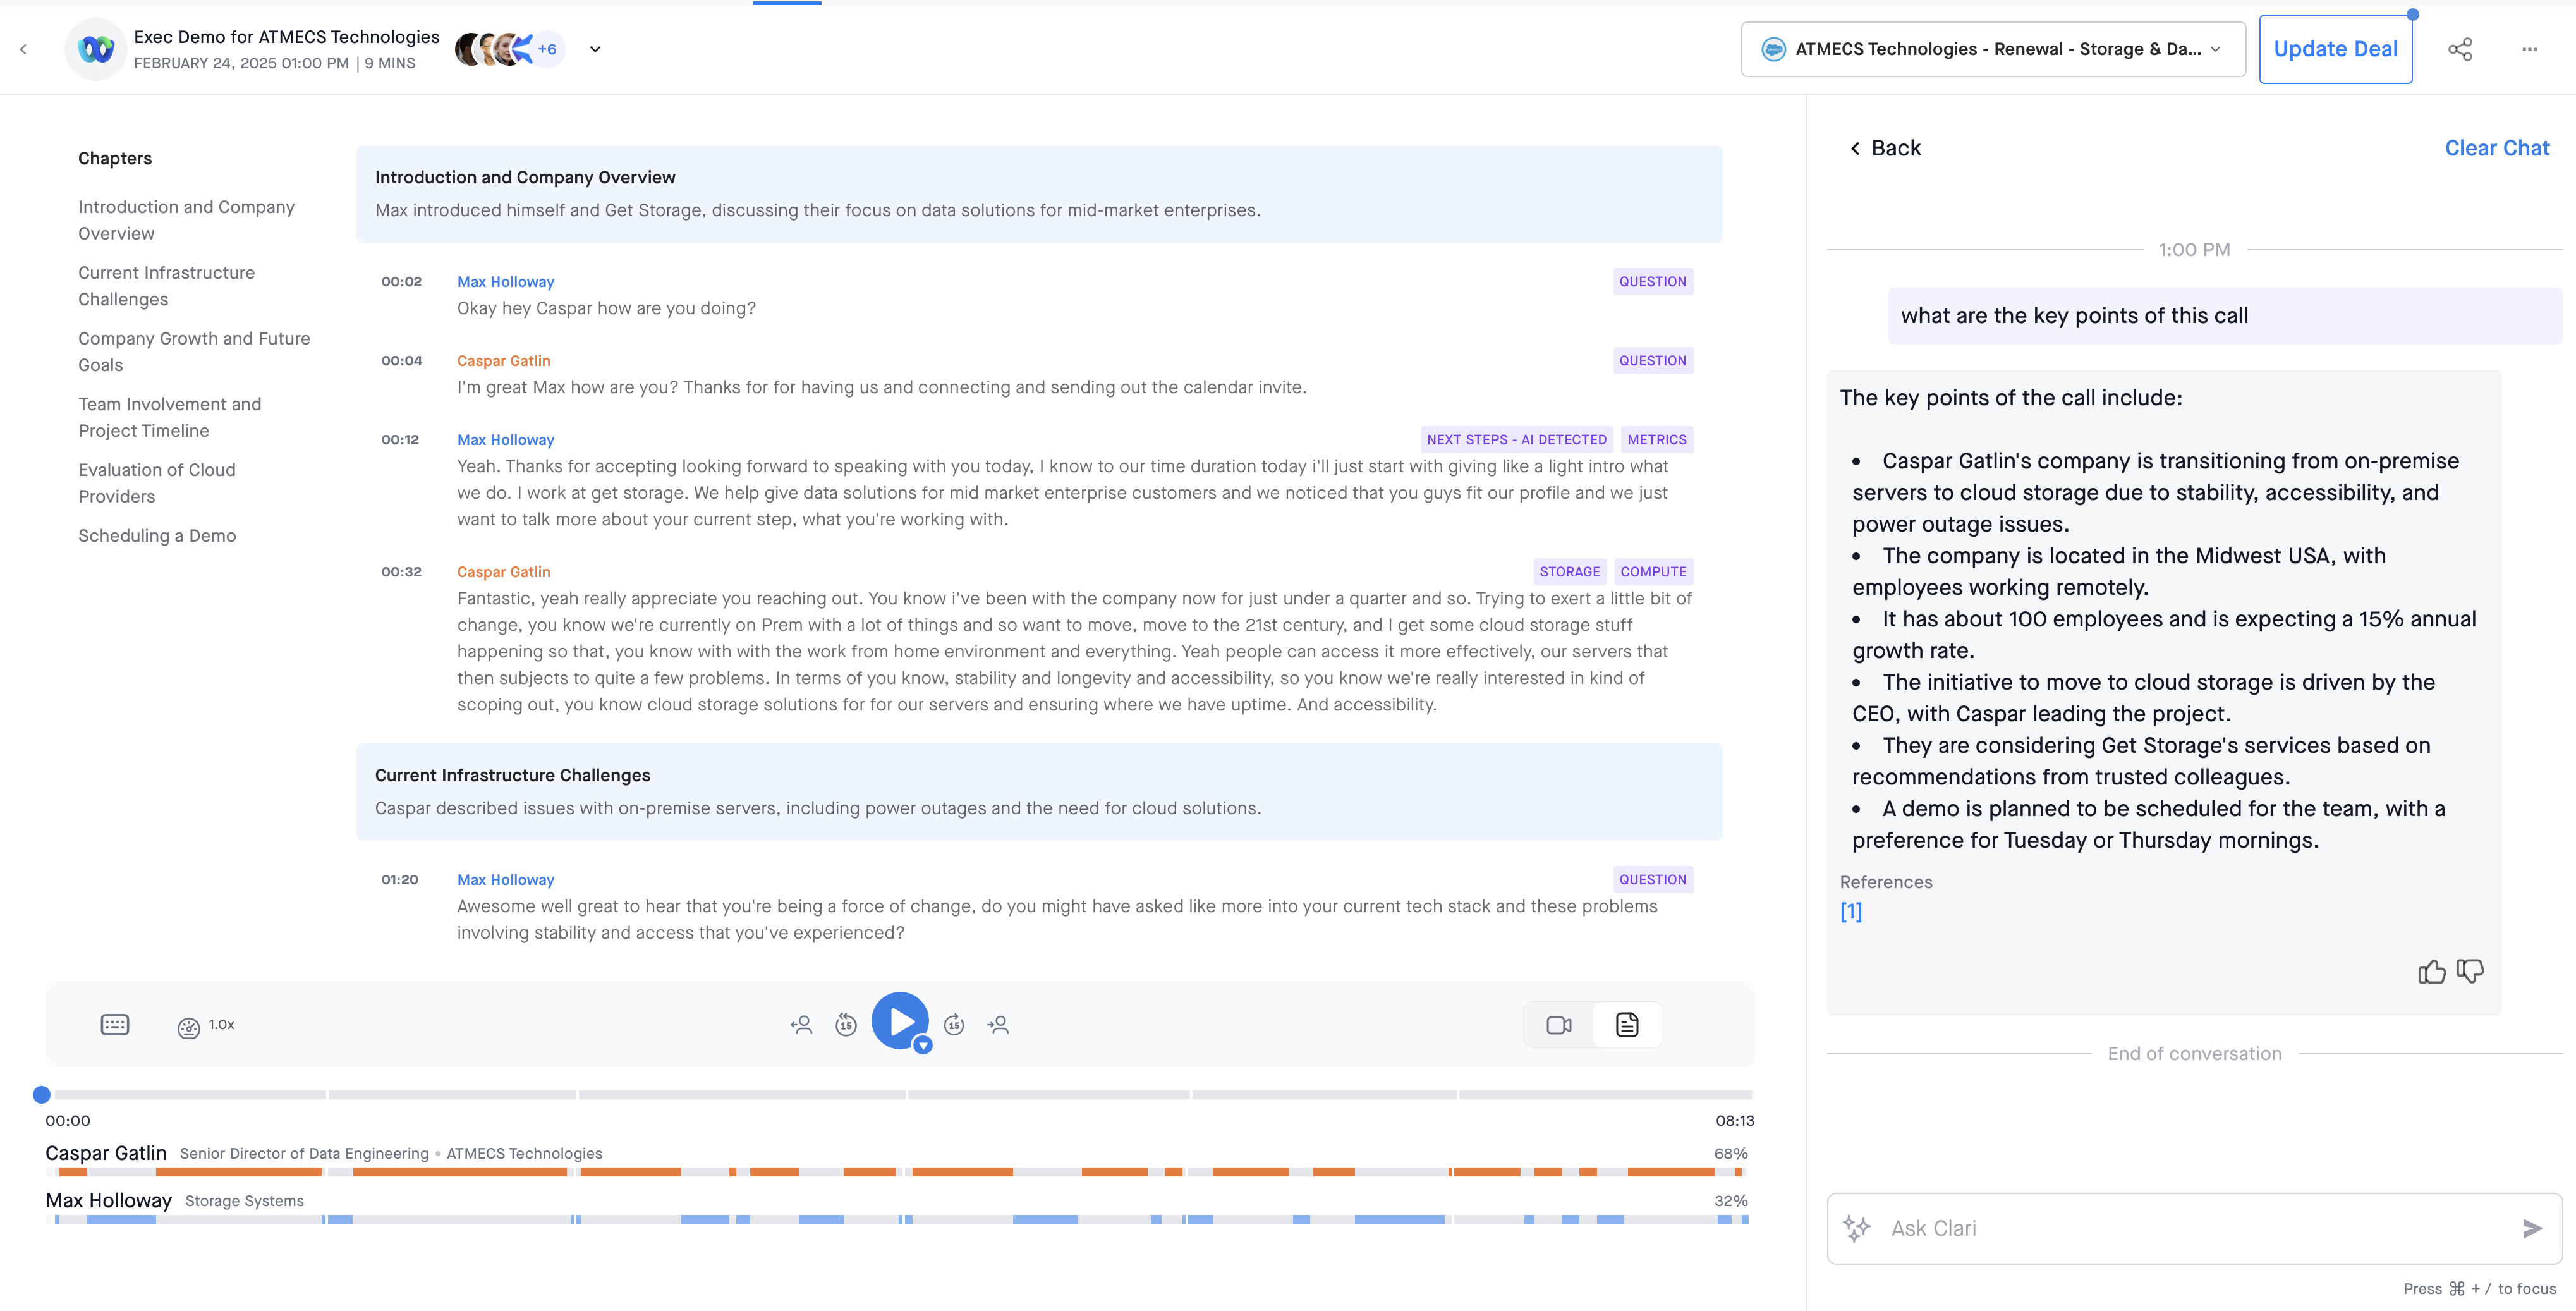Open the ATMECS Technologies deal dropdown
Viewport: 2576px width, 1311px height.
(1992, 49)
